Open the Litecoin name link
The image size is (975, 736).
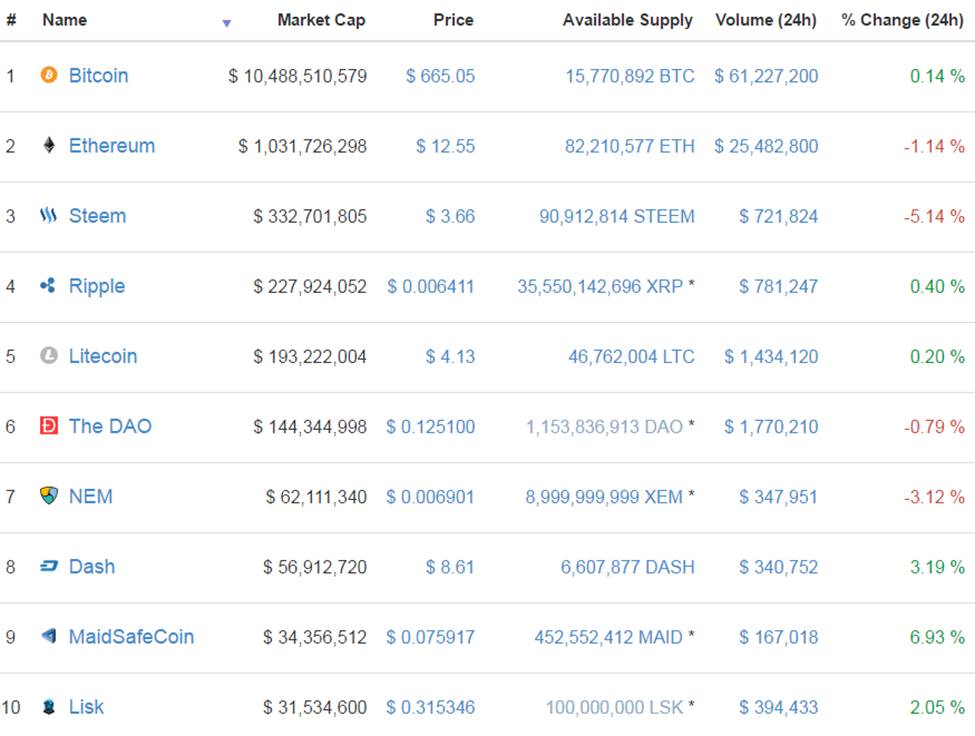(x=103, y=356)
